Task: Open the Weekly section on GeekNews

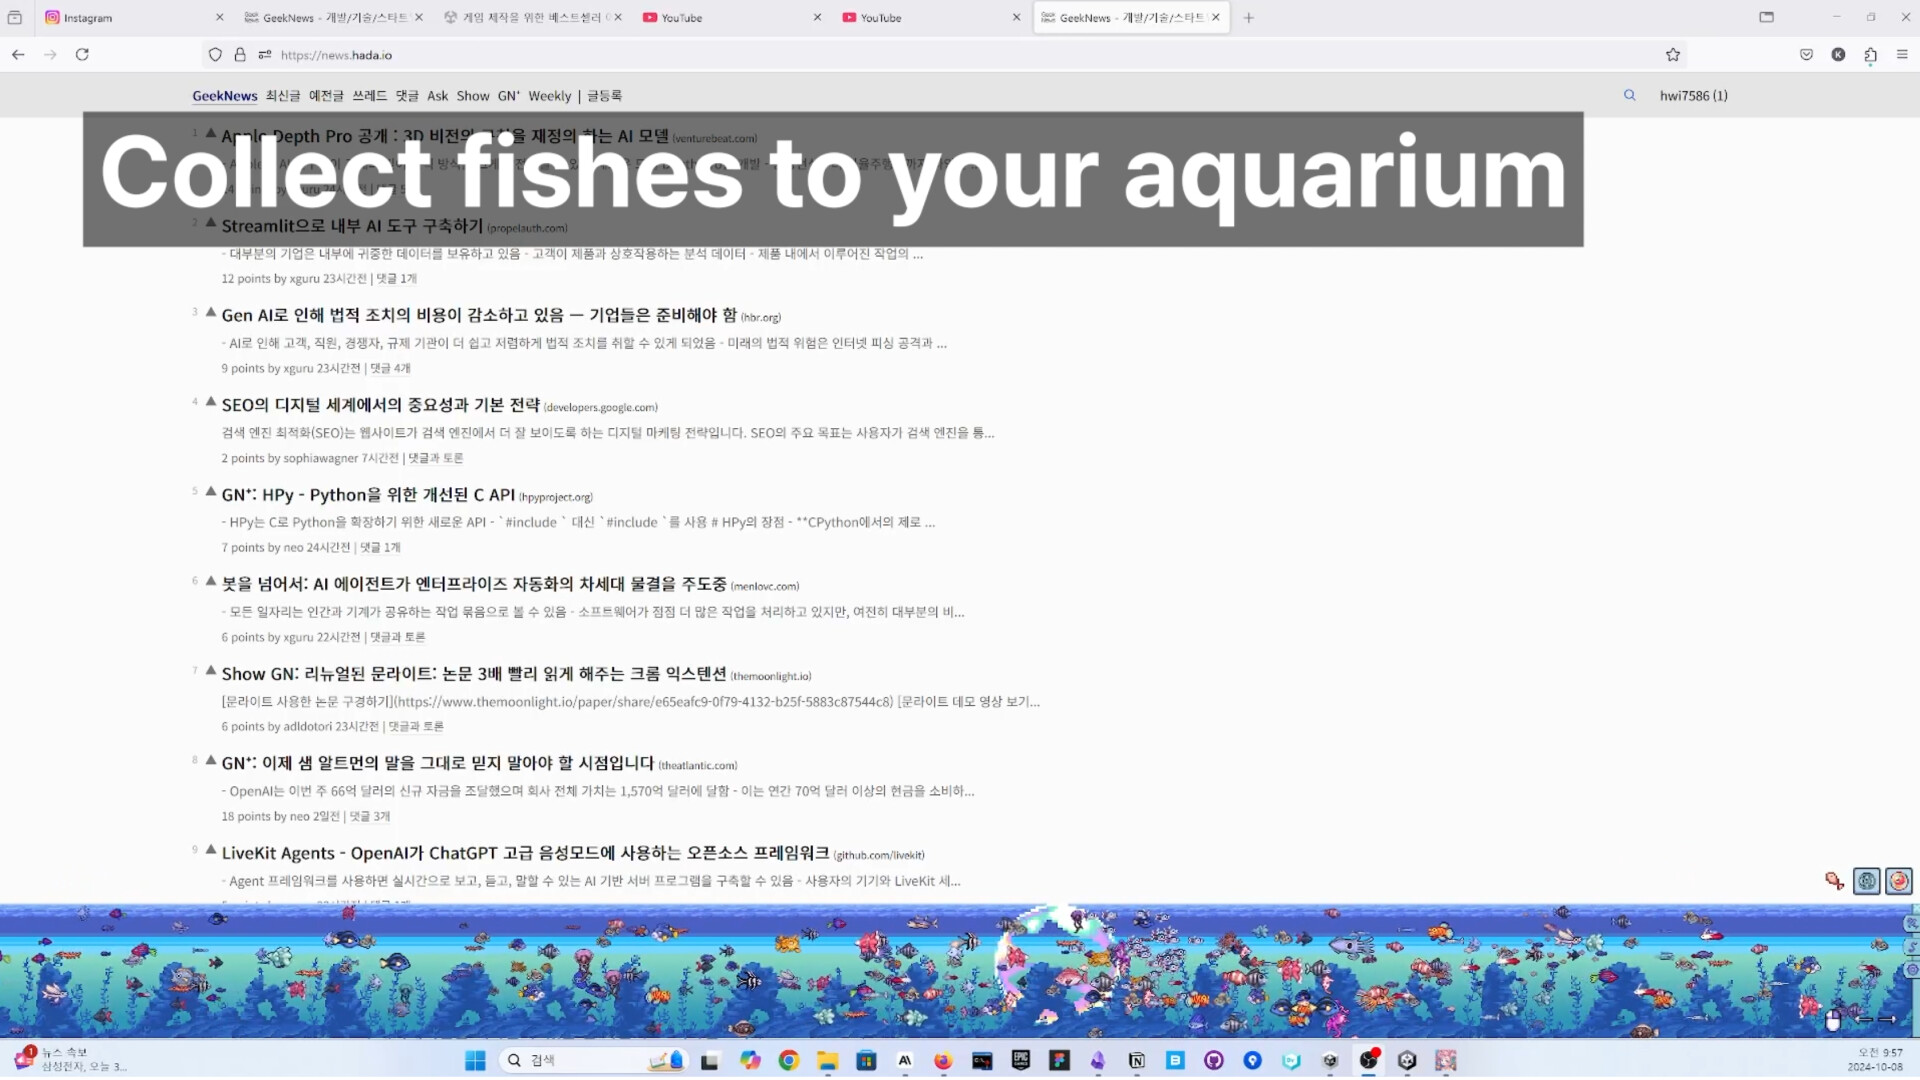Action: pyautogui.click(x=549, y=95)
